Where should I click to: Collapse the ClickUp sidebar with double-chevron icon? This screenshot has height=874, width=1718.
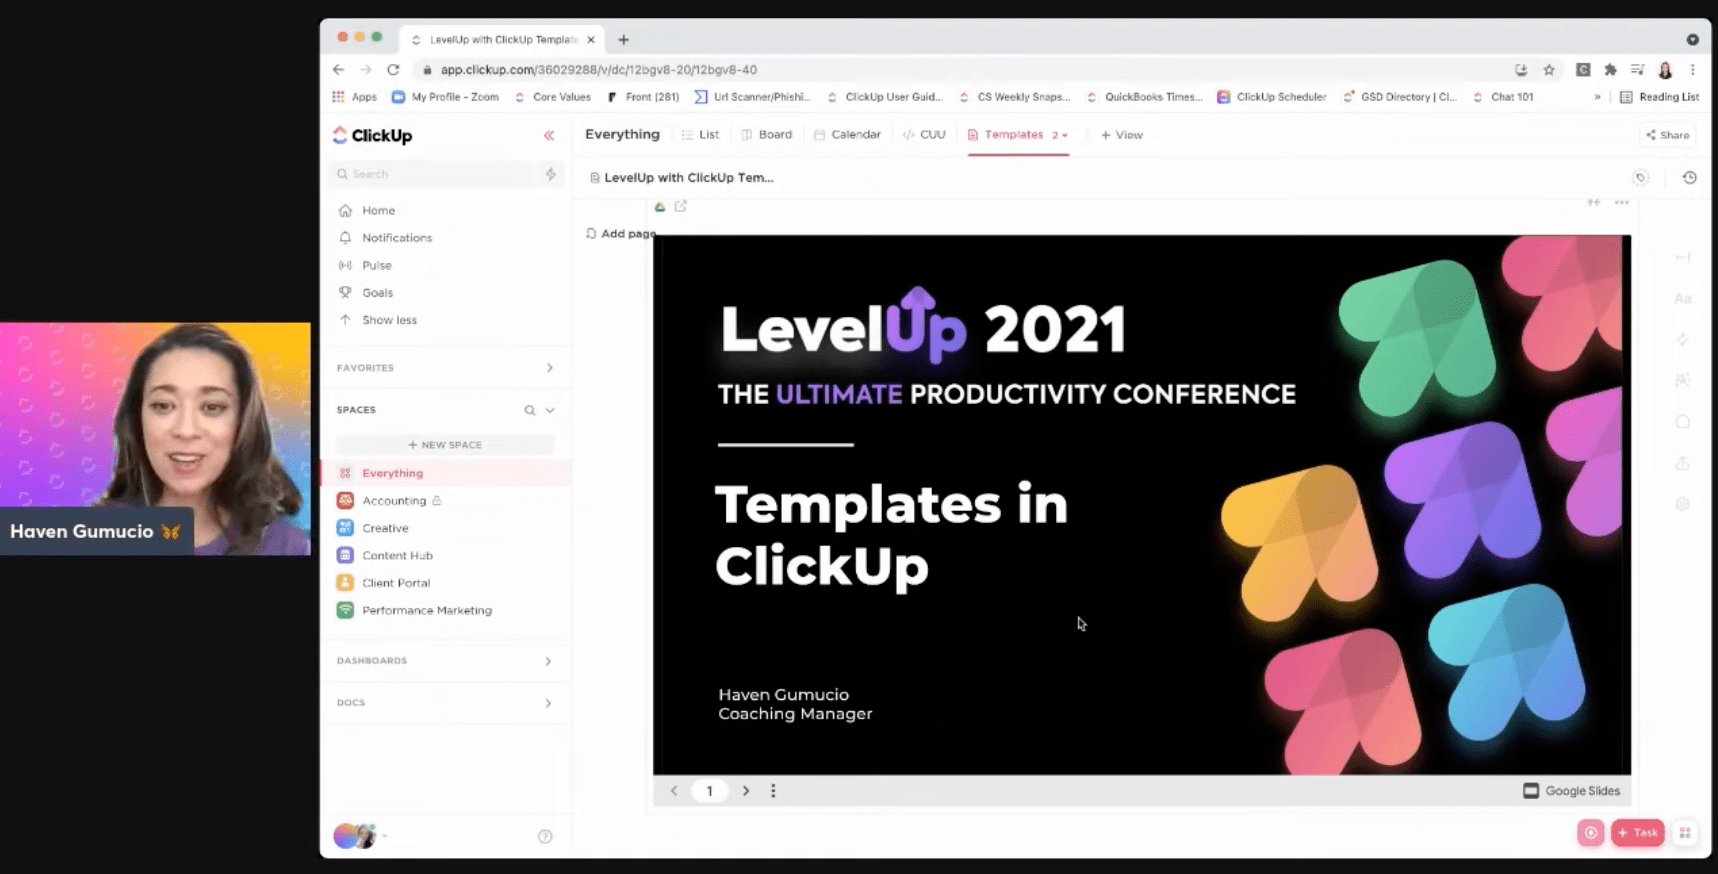coord(549,135)
